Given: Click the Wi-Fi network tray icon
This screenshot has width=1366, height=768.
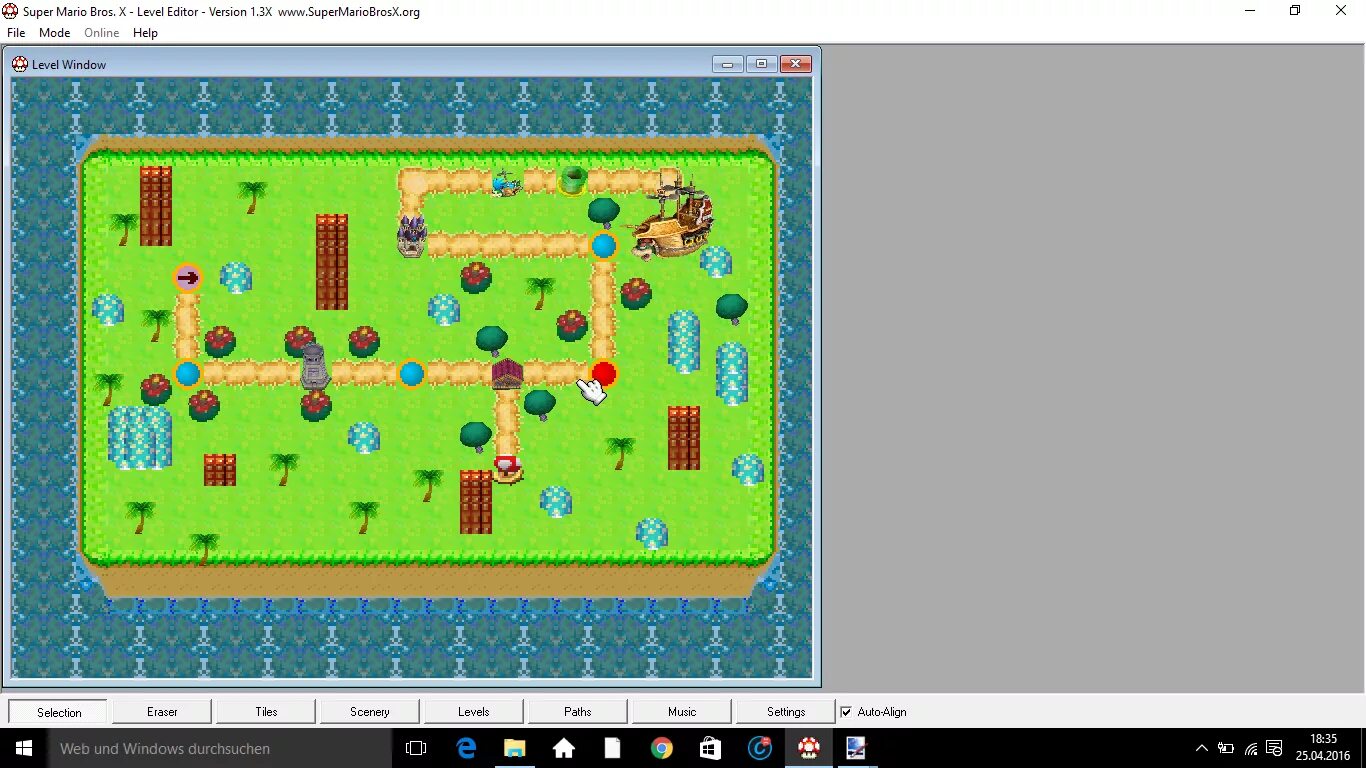Looking at the screenshot, I should click(x=1251, y=748).
